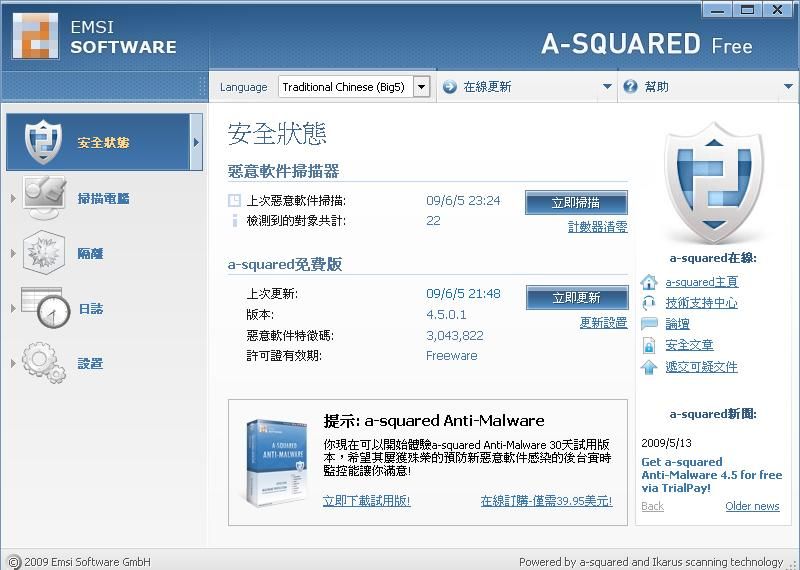Expand the 幫助 help menu arrow

788,87
